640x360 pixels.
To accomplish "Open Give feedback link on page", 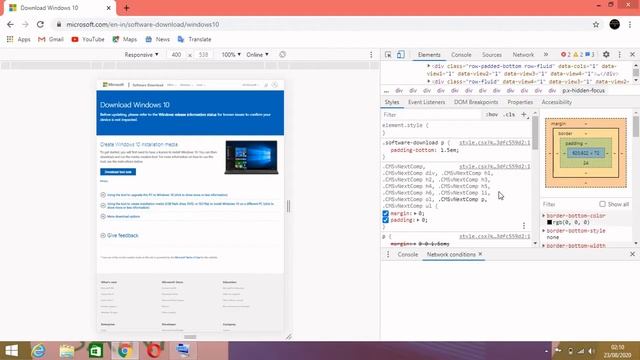I will point(122,236).
